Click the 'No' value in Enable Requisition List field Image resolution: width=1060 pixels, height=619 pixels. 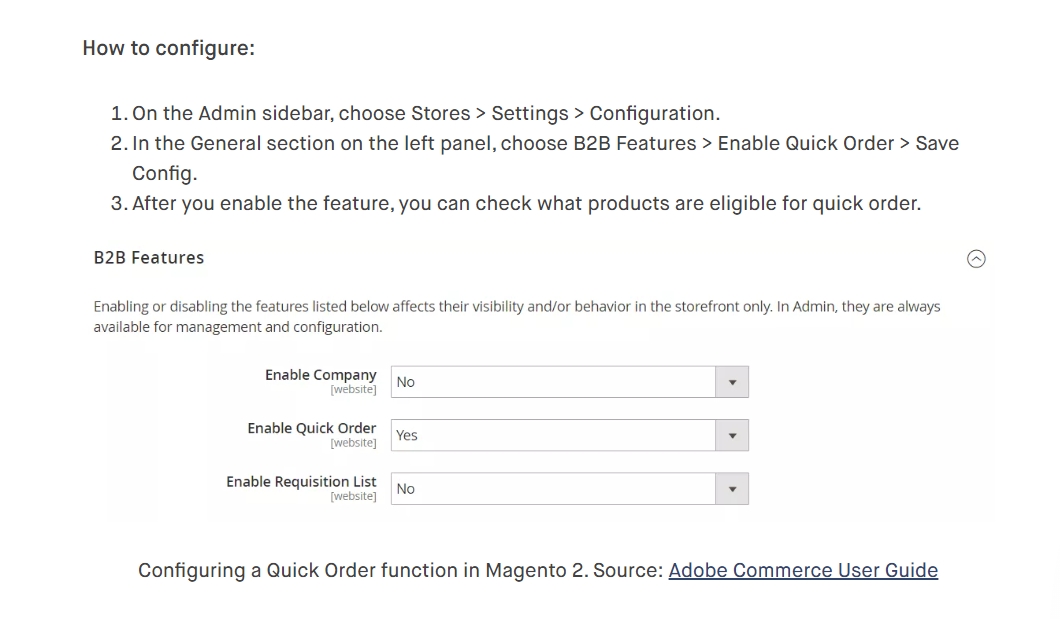[x=406, y=489]
